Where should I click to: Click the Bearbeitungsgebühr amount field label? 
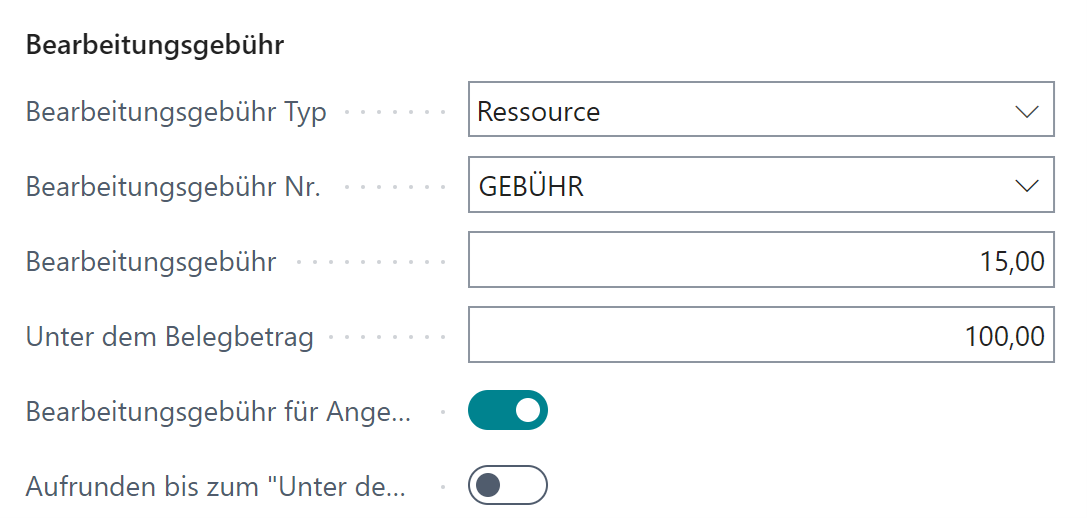click(151, 262)
